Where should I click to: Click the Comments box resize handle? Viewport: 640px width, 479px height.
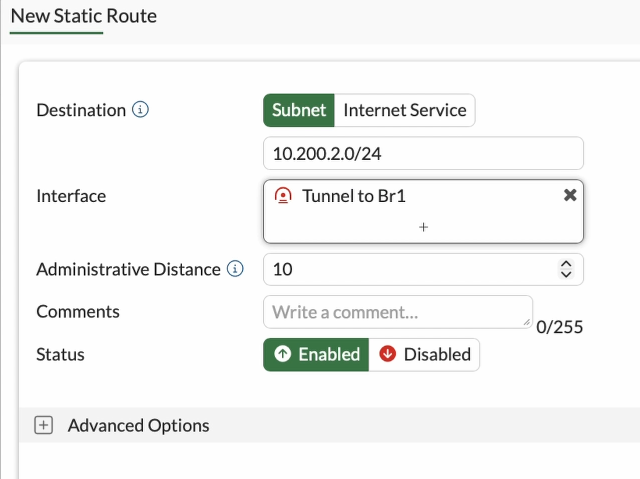527,322
